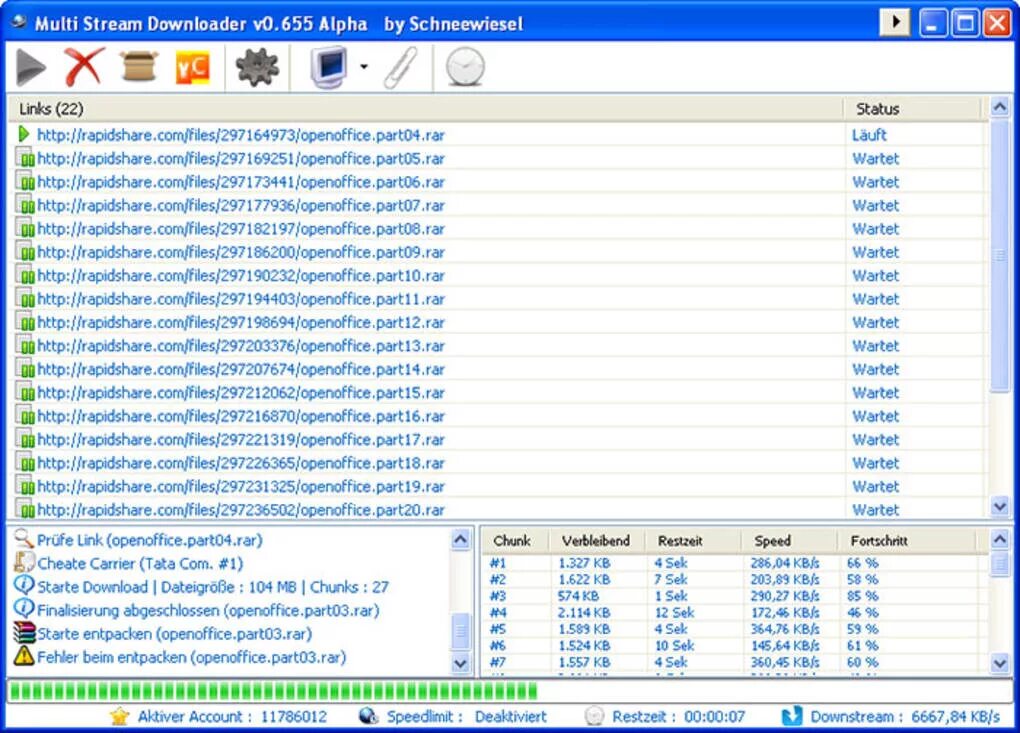Click the Downstream 6667,84 KB/s value
1020x733 pixels.
click(x=955, y=717)
